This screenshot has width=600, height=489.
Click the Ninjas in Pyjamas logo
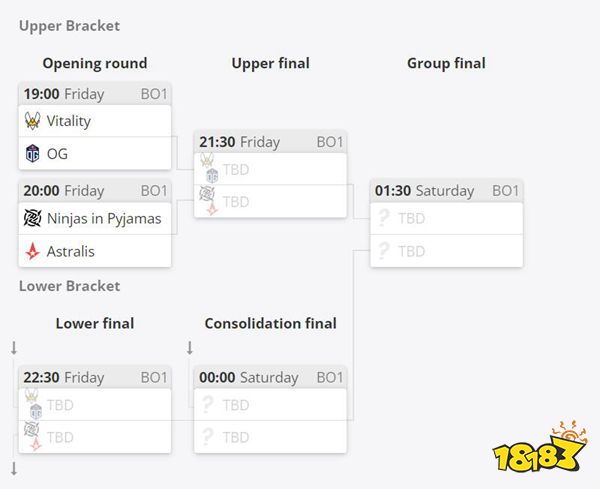coord(33,218)
